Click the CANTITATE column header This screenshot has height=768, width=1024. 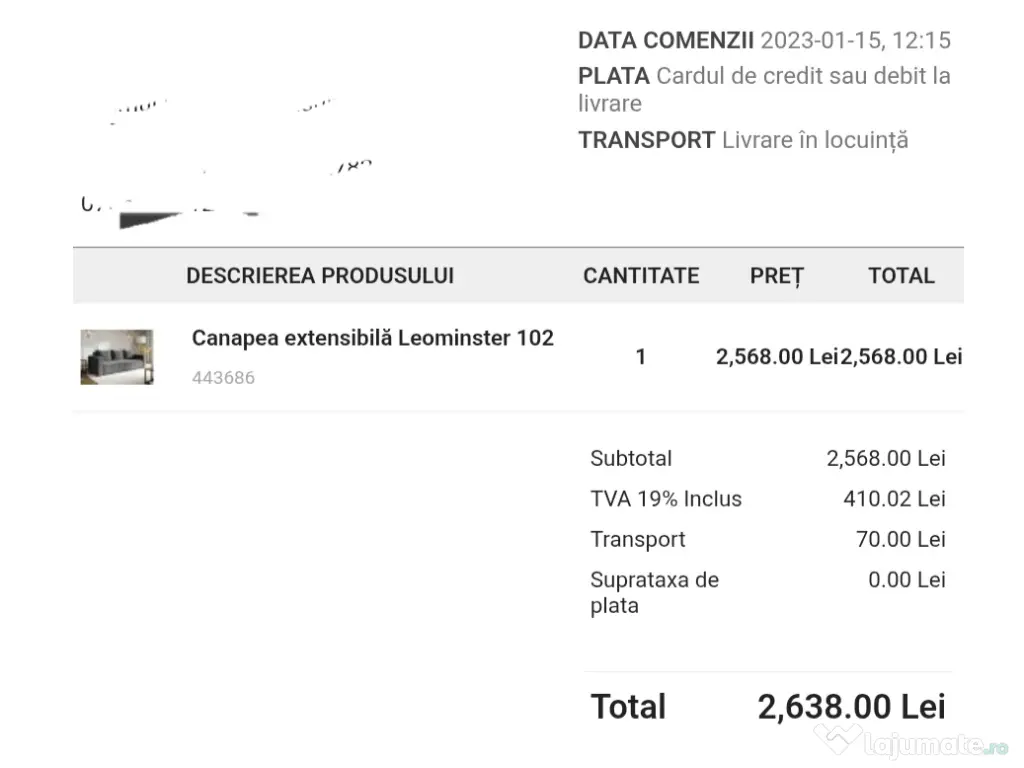tap(641, 276)
